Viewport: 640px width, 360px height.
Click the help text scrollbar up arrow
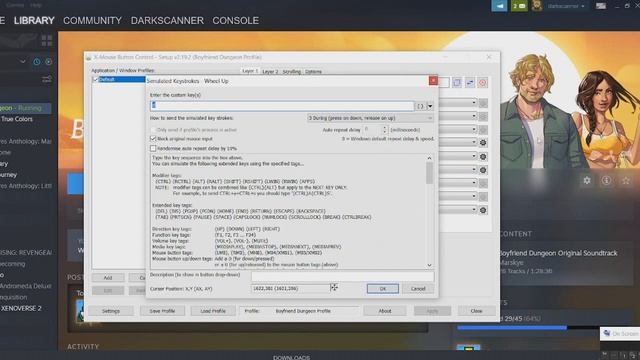click(x=429, y=158)
